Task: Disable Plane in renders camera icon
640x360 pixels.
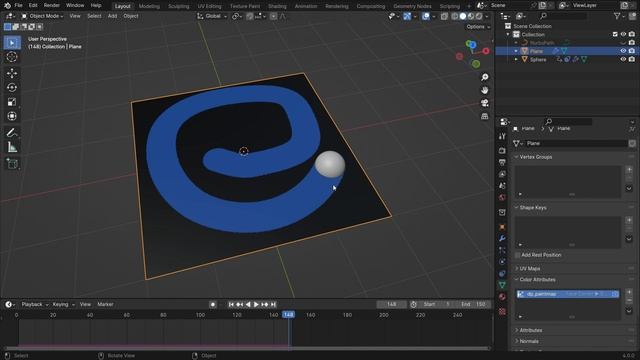Action: (x=632, y=51)
